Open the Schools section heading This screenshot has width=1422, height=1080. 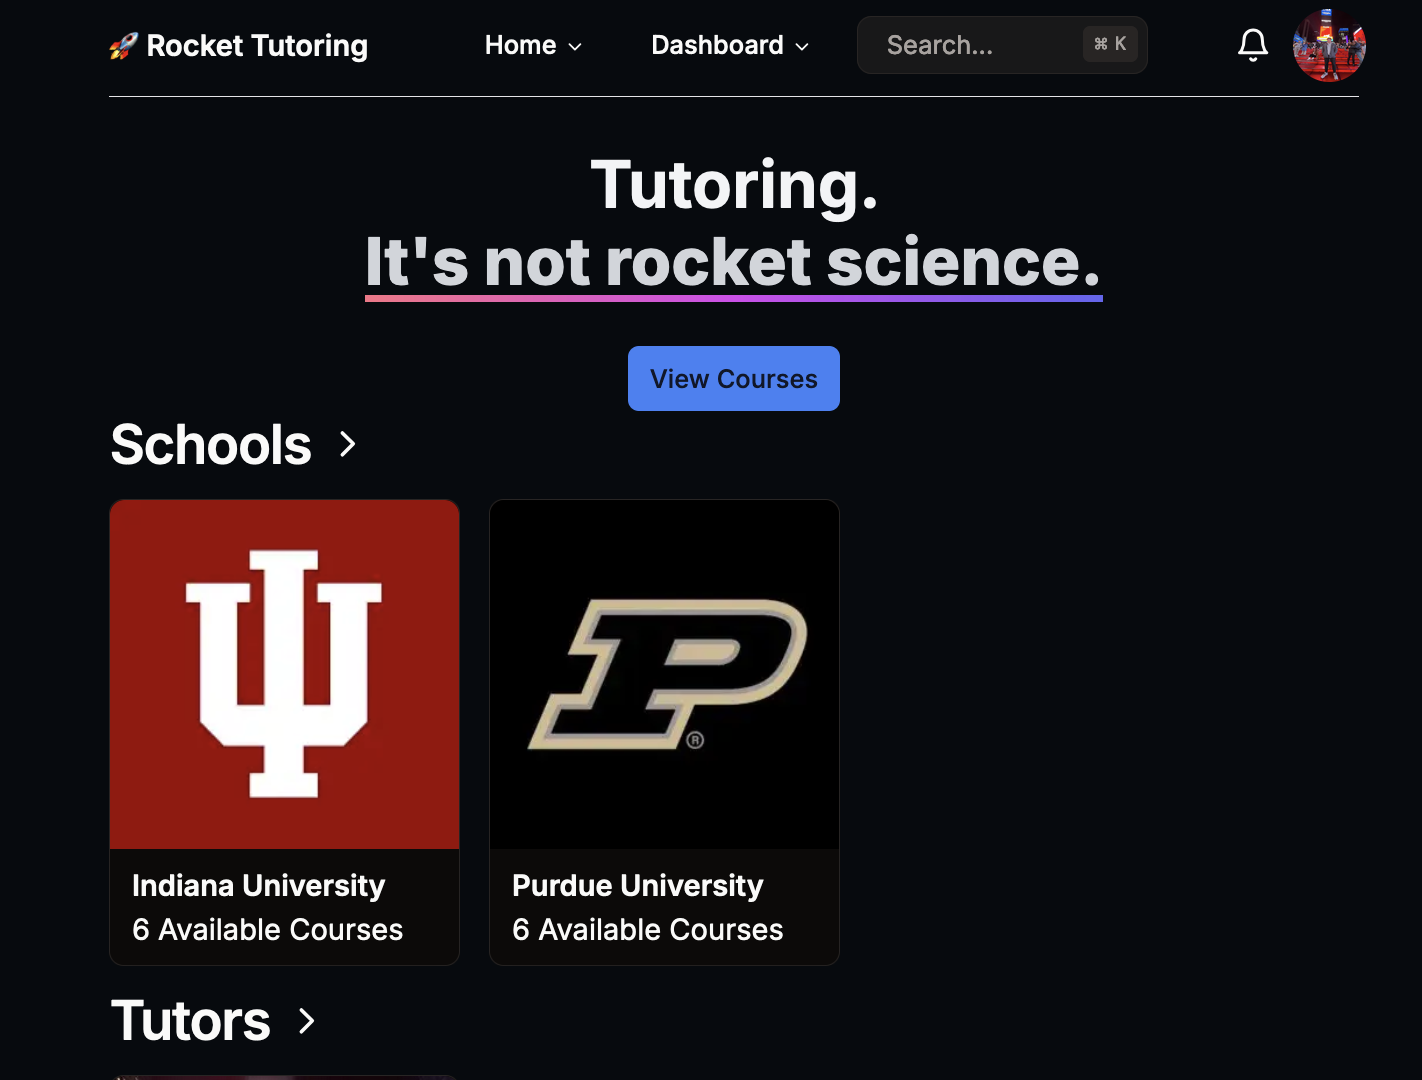coord(211,444)
